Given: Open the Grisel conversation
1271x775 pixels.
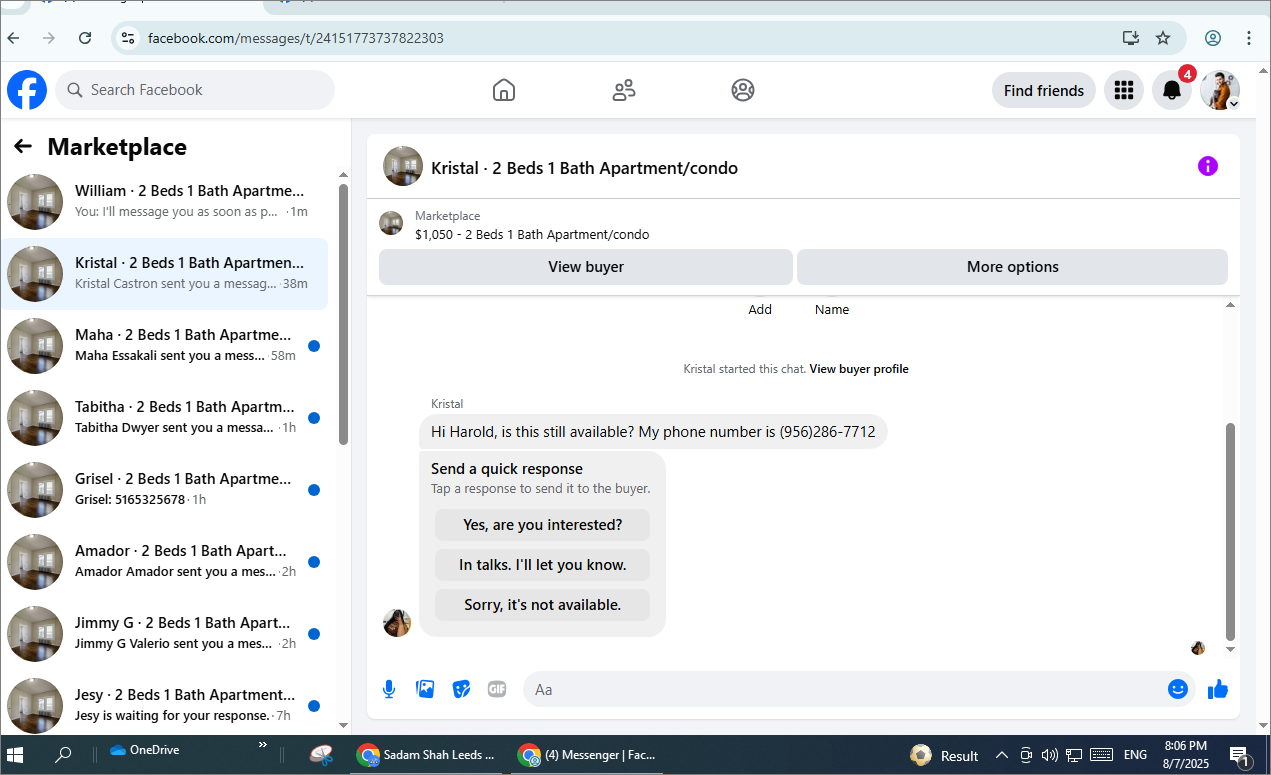Looking at the screenshot, I should [x=164, y=489].
